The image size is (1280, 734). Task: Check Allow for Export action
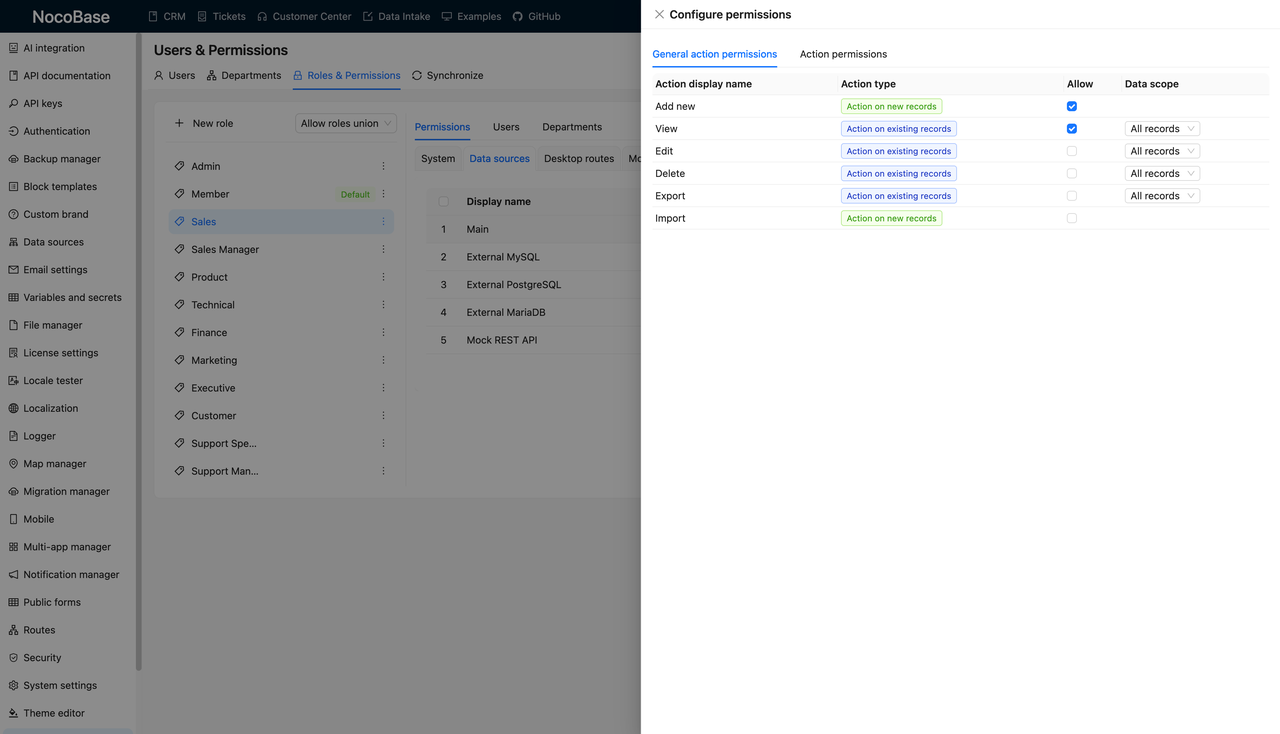1072,196
